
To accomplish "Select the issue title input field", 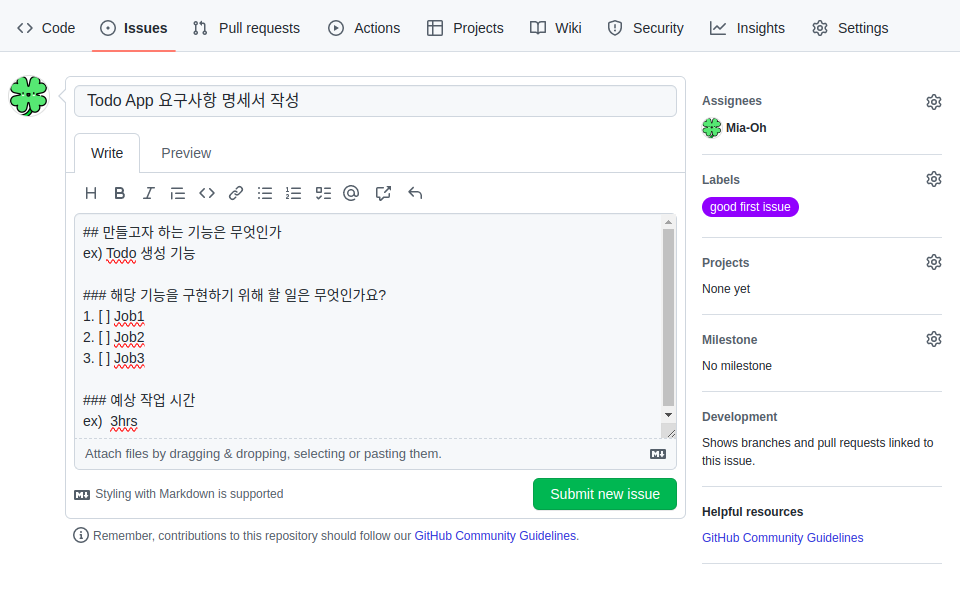I will 375,100.
